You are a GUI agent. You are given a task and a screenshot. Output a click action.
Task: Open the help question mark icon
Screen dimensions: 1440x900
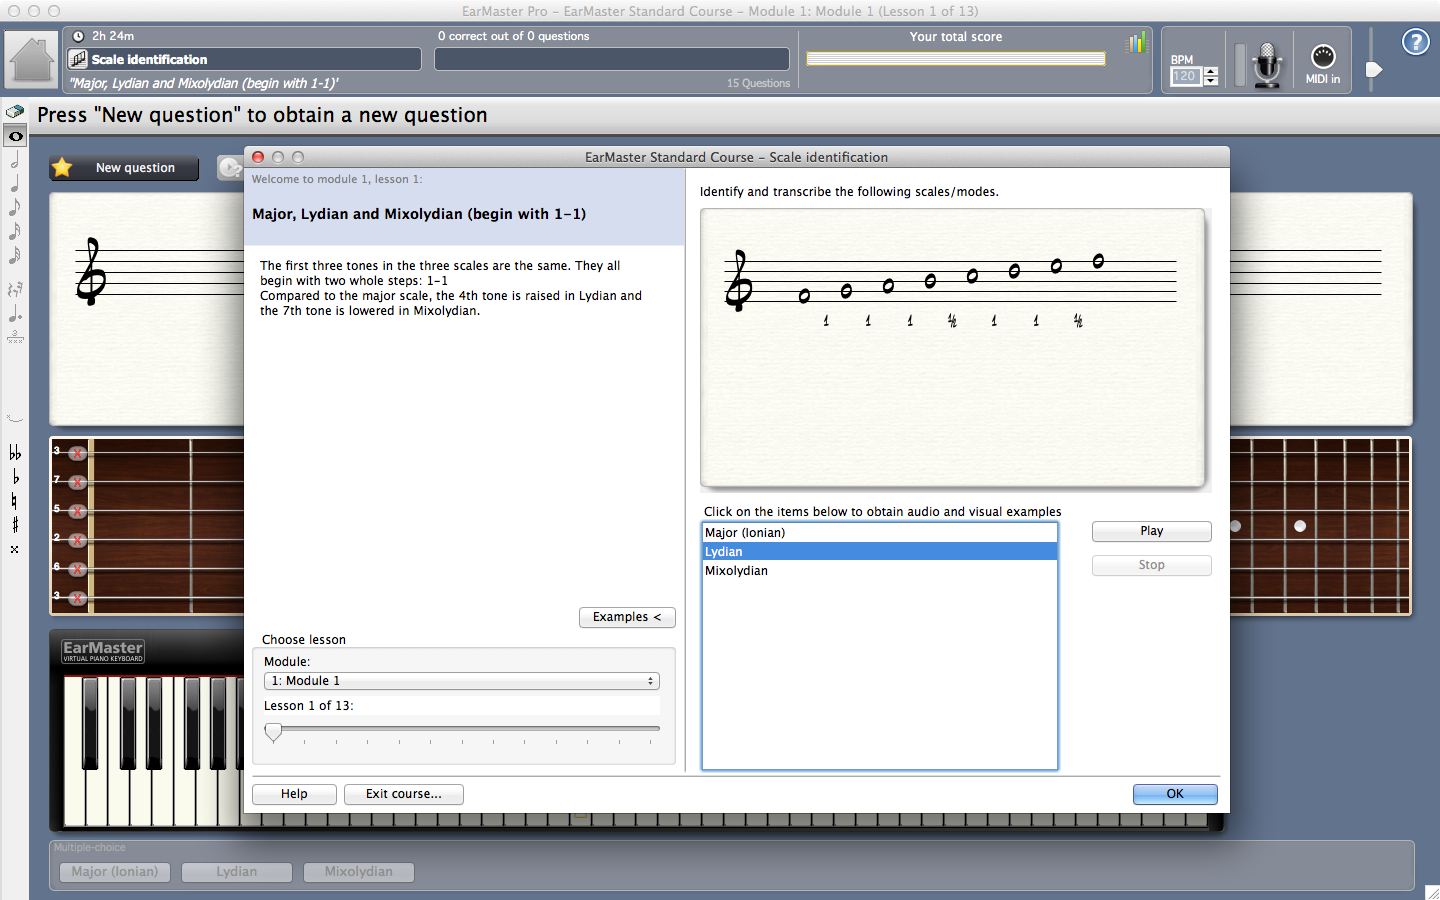(1415, 42)
